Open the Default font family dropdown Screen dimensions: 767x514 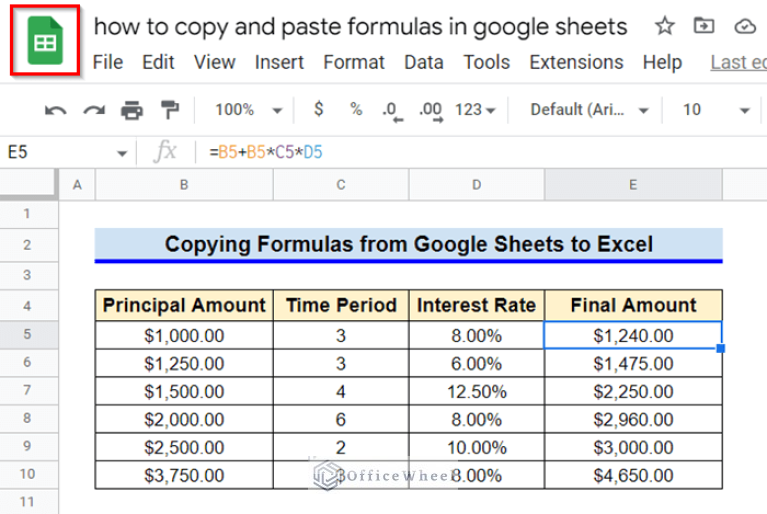click(x=588, y=109)
